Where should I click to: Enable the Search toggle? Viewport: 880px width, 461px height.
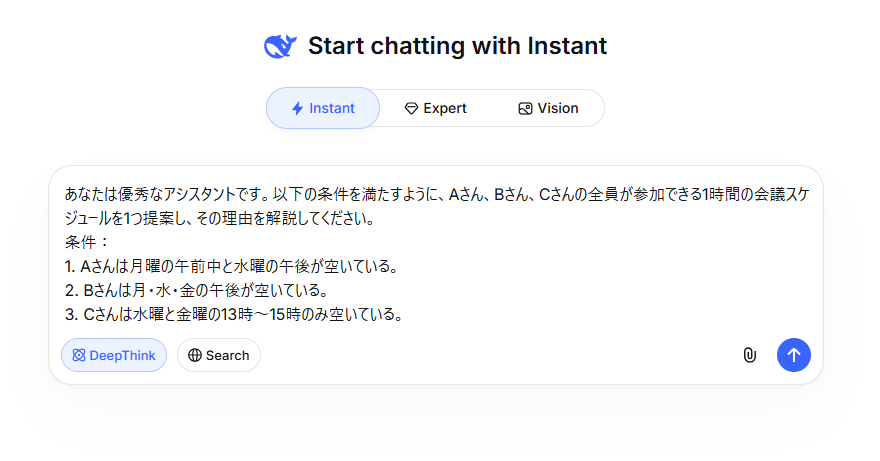219,355
